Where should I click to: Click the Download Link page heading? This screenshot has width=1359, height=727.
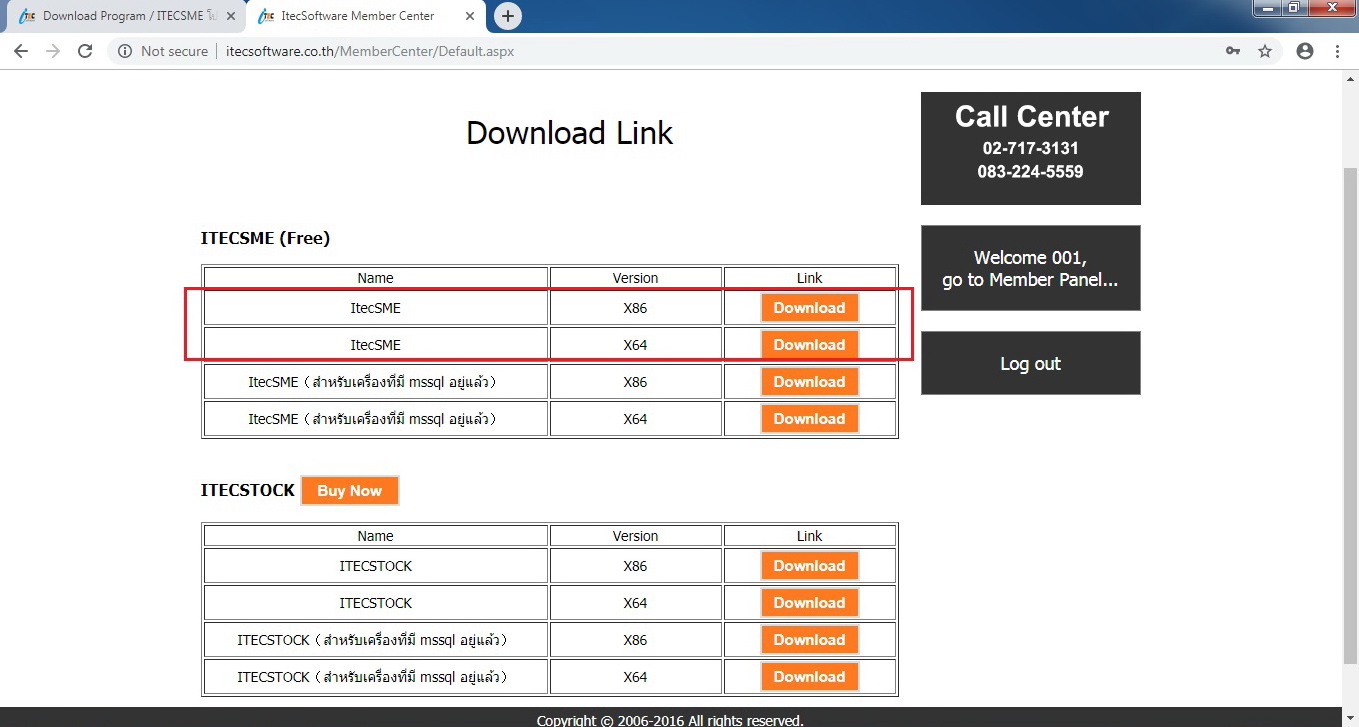click(569, 133)
